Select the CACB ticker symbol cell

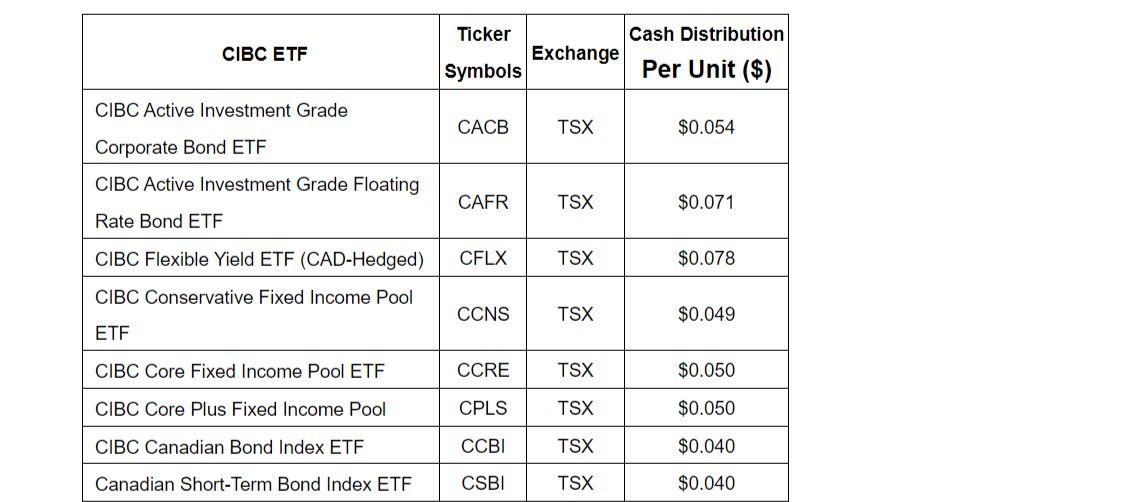[x=483, y=127]
